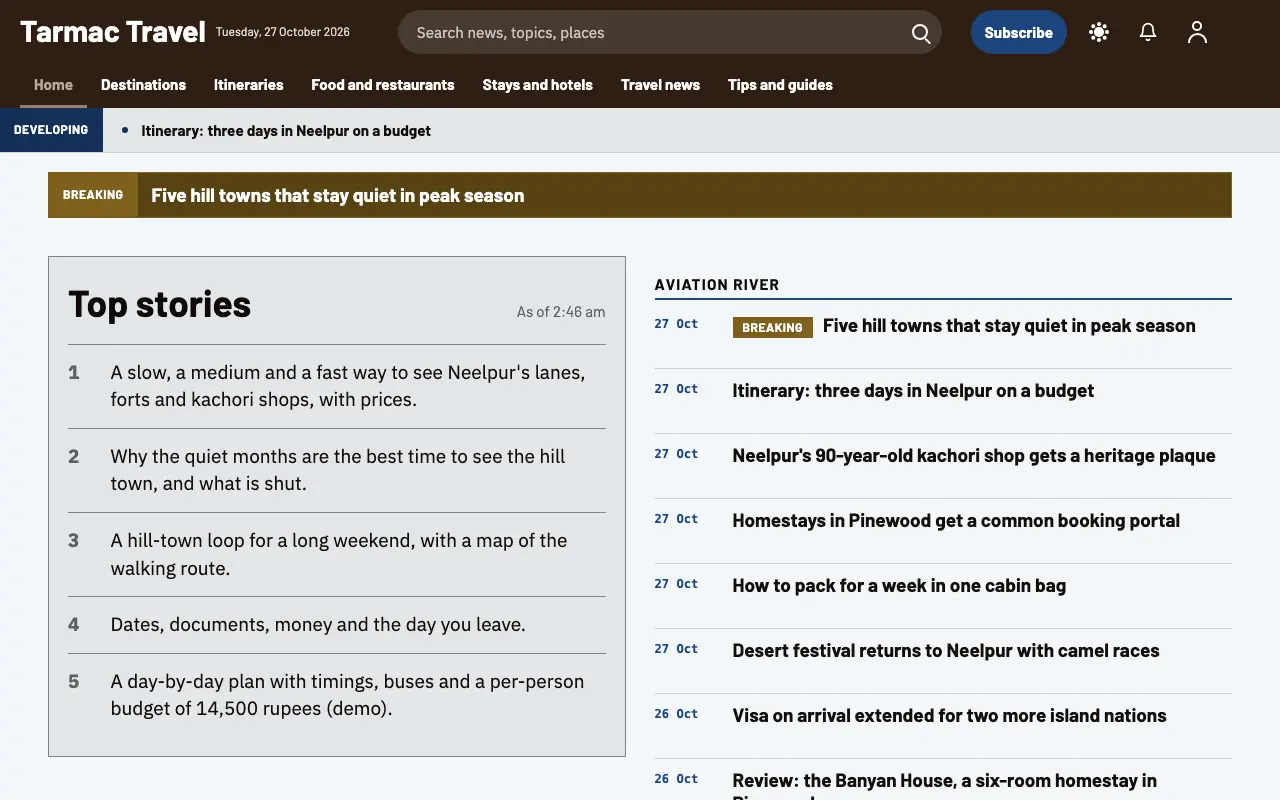
Task: Click the BREAKING badge in Aviation River
Action: pyautogui.click(x=773, y=327)
